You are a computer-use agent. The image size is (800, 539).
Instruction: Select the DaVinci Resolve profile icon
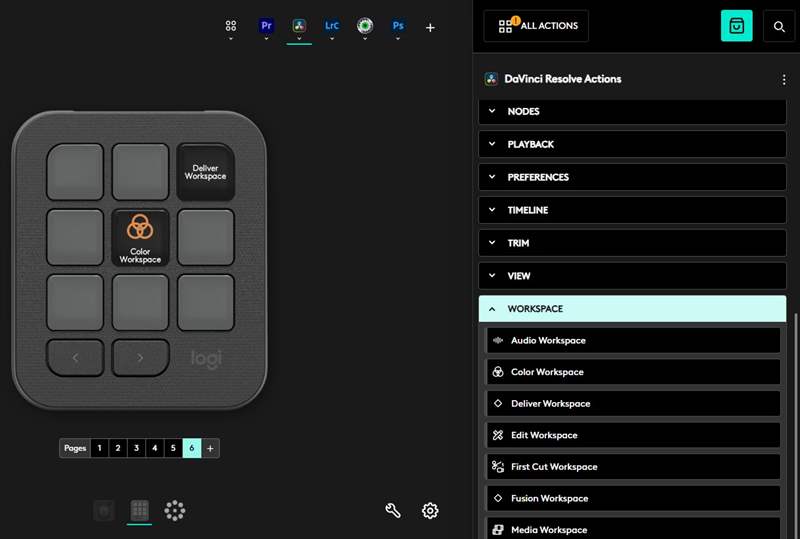pyautogui.click(x=299, y=26)
